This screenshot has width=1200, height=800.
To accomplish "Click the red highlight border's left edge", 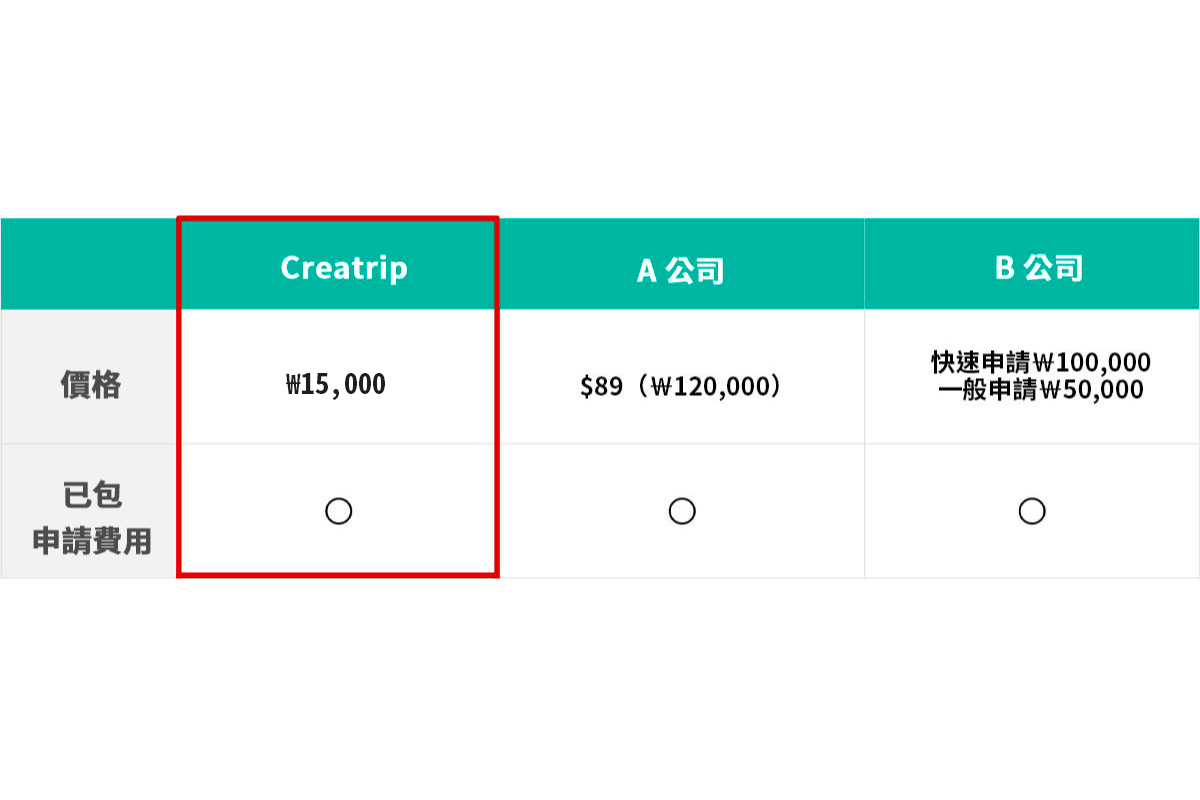I will coord(179,400).
